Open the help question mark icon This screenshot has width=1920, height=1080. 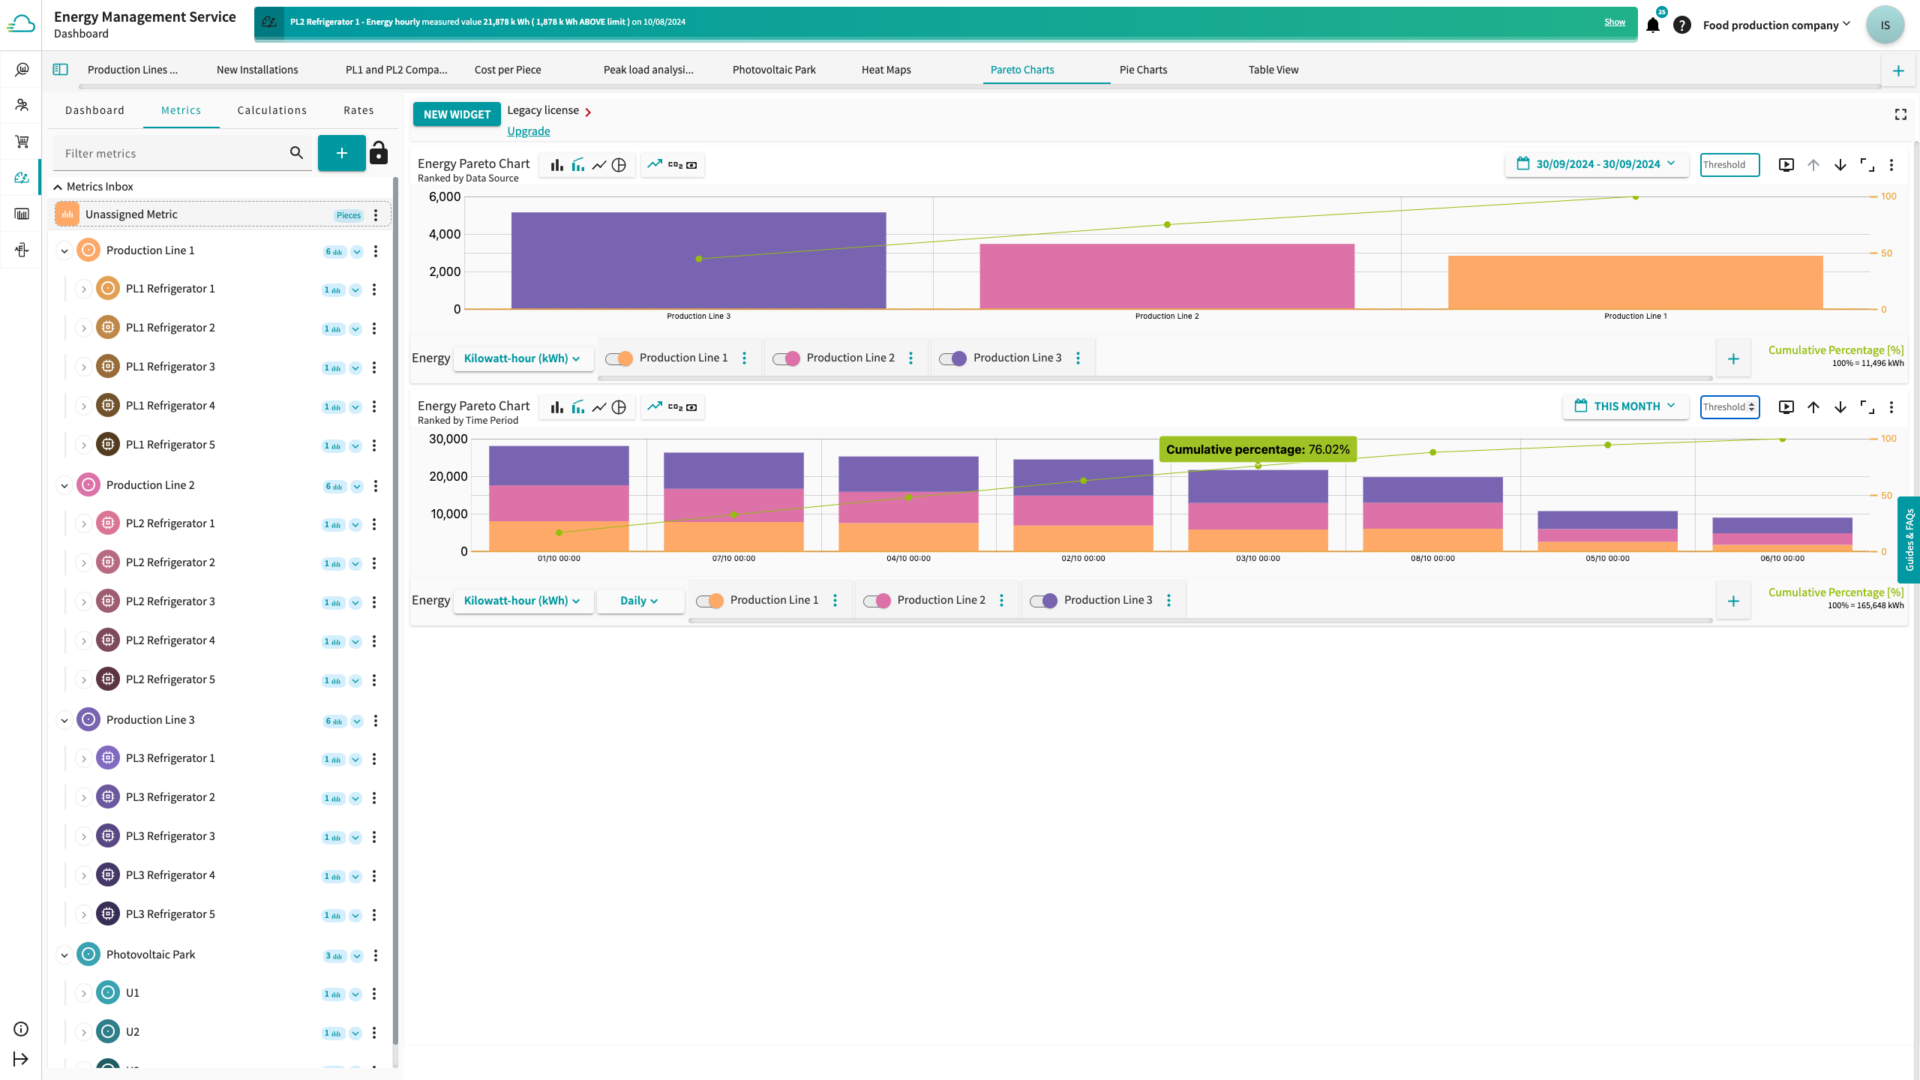(x=1682, y=25)
